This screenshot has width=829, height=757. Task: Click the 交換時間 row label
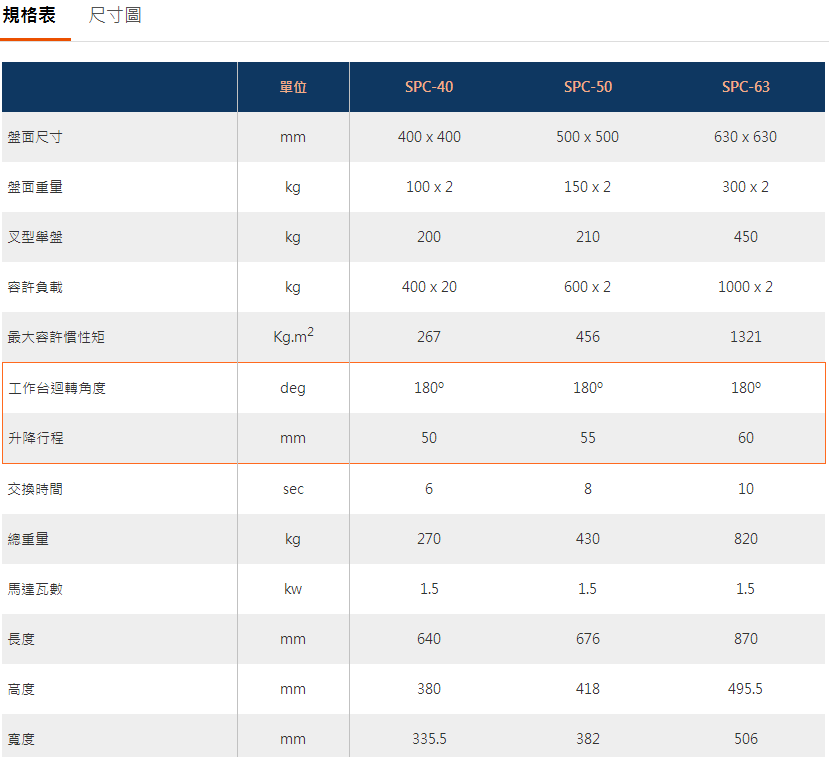[x=35, y=489]
